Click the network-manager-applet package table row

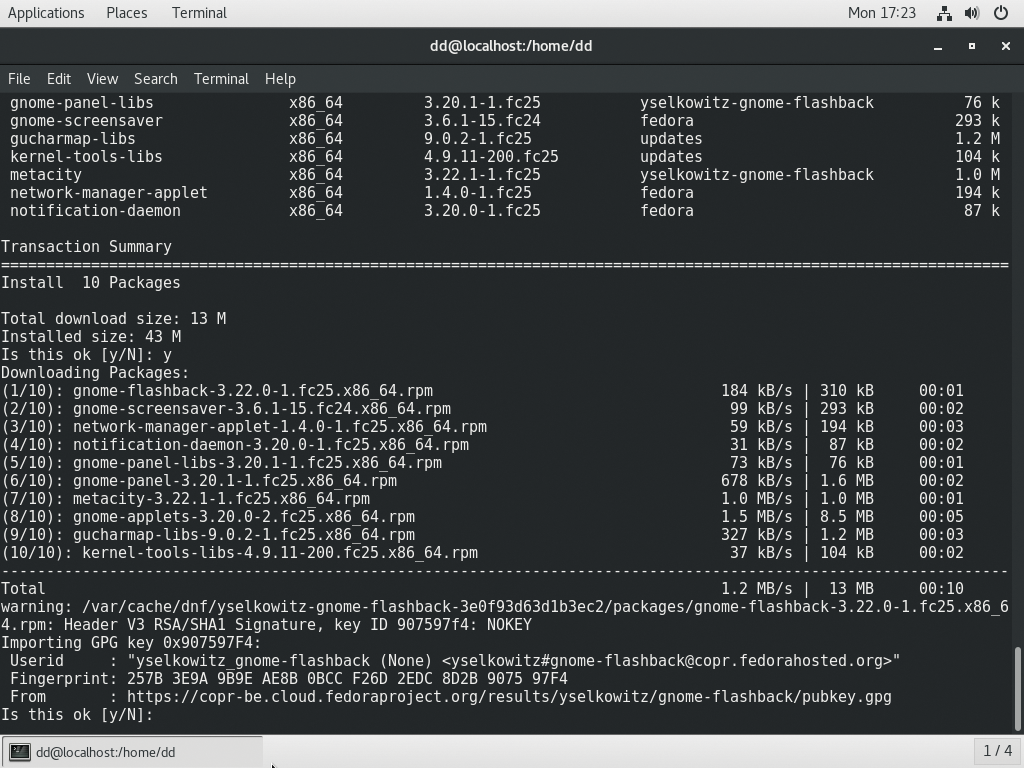pos(505,193)
